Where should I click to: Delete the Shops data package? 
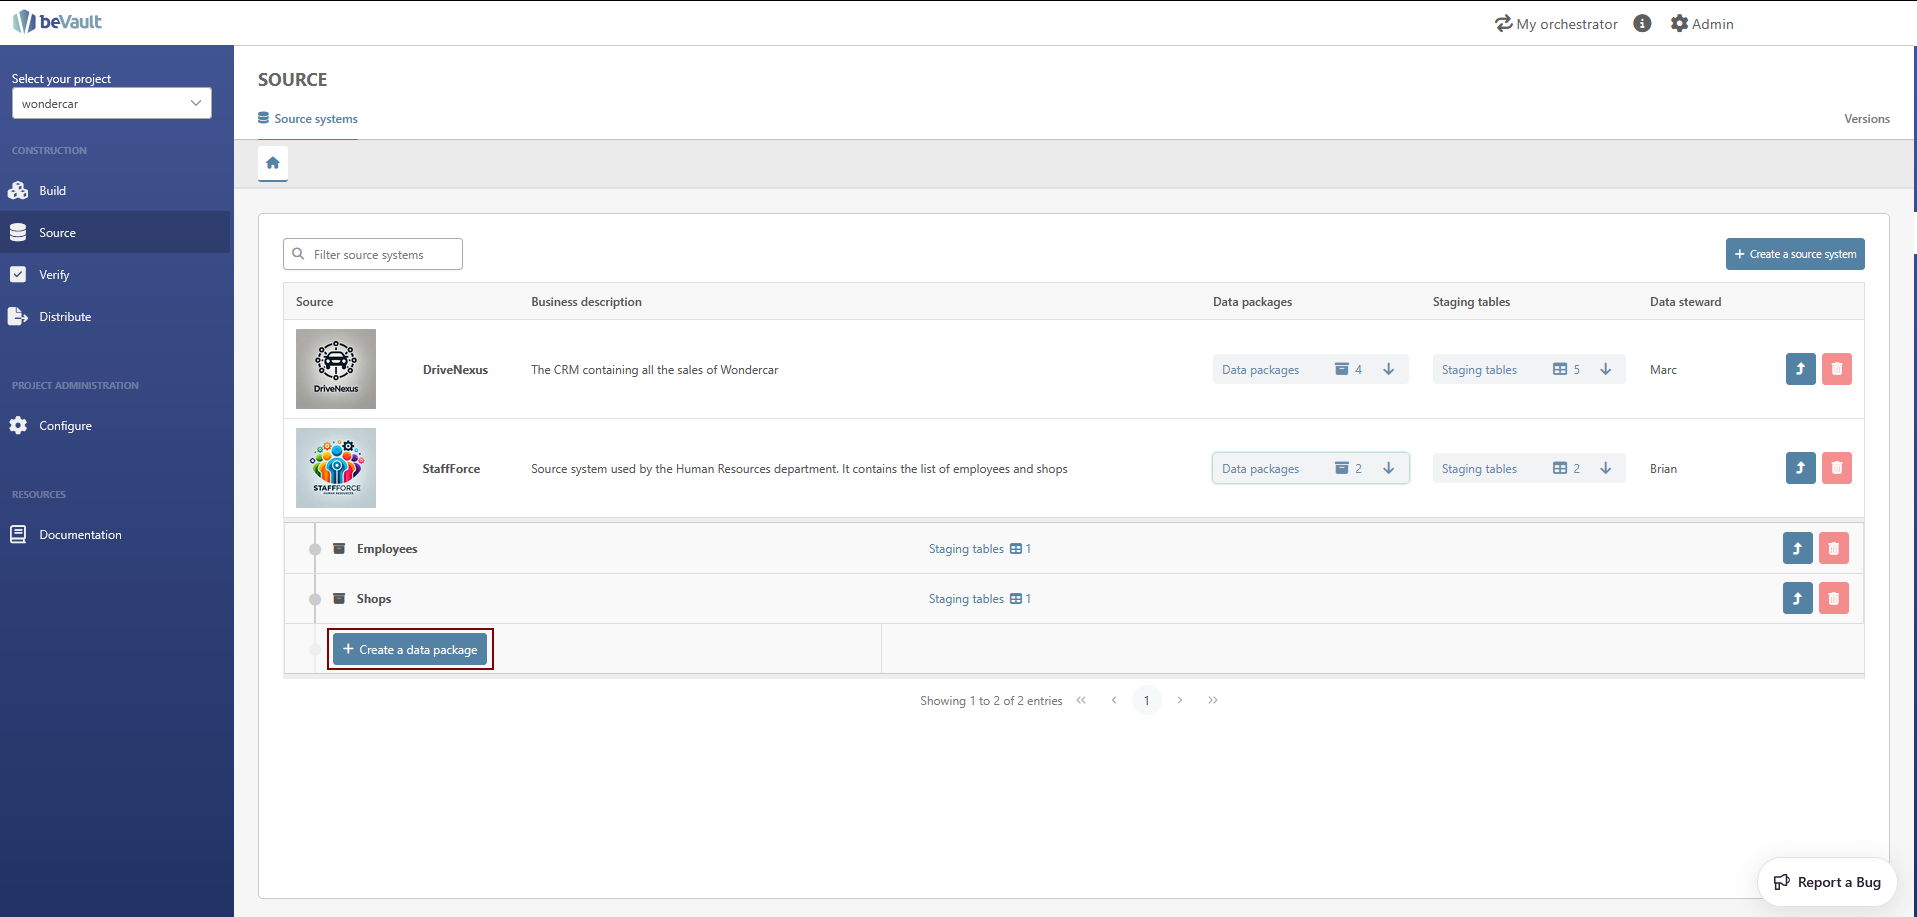pos(1833,598)
